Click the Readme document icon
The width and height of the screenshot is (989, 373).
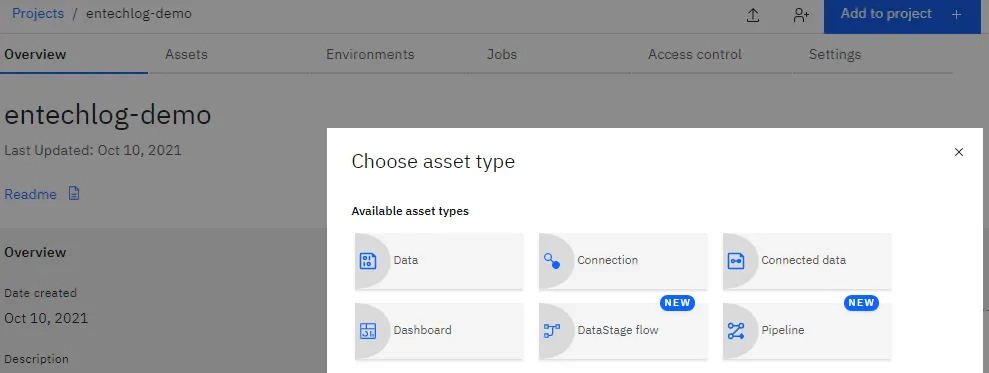pyautogui.click(x=74, y=194)
